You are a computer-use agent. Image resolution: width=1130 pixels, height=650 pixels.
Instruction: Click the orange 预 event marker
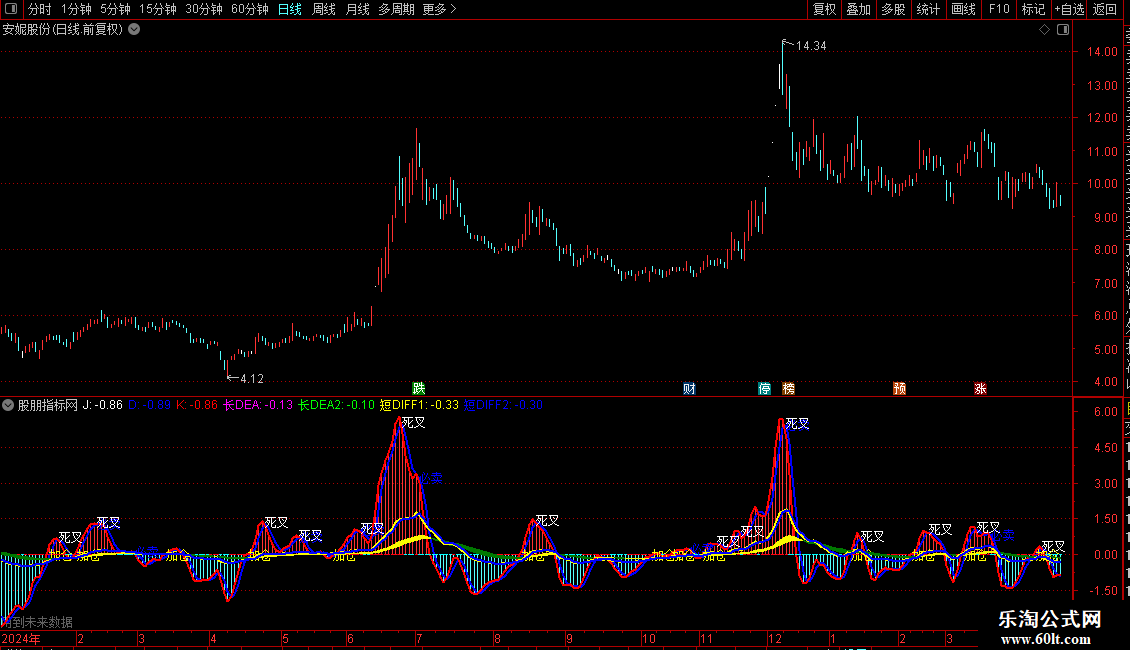pyautogui.click(x=899, y=388)
